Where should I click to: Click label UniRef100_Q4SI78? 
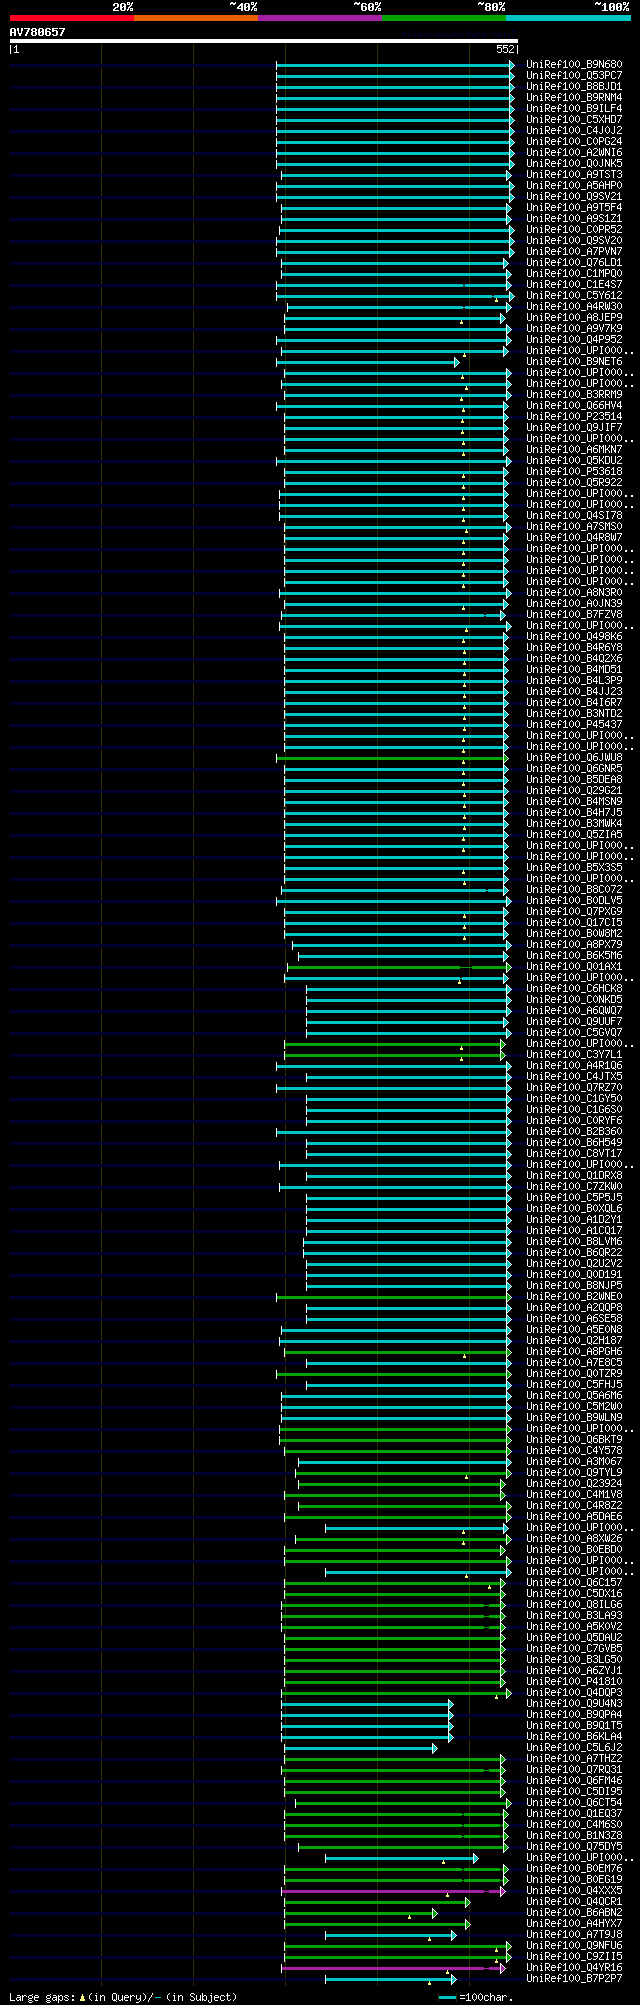(574, 515)
